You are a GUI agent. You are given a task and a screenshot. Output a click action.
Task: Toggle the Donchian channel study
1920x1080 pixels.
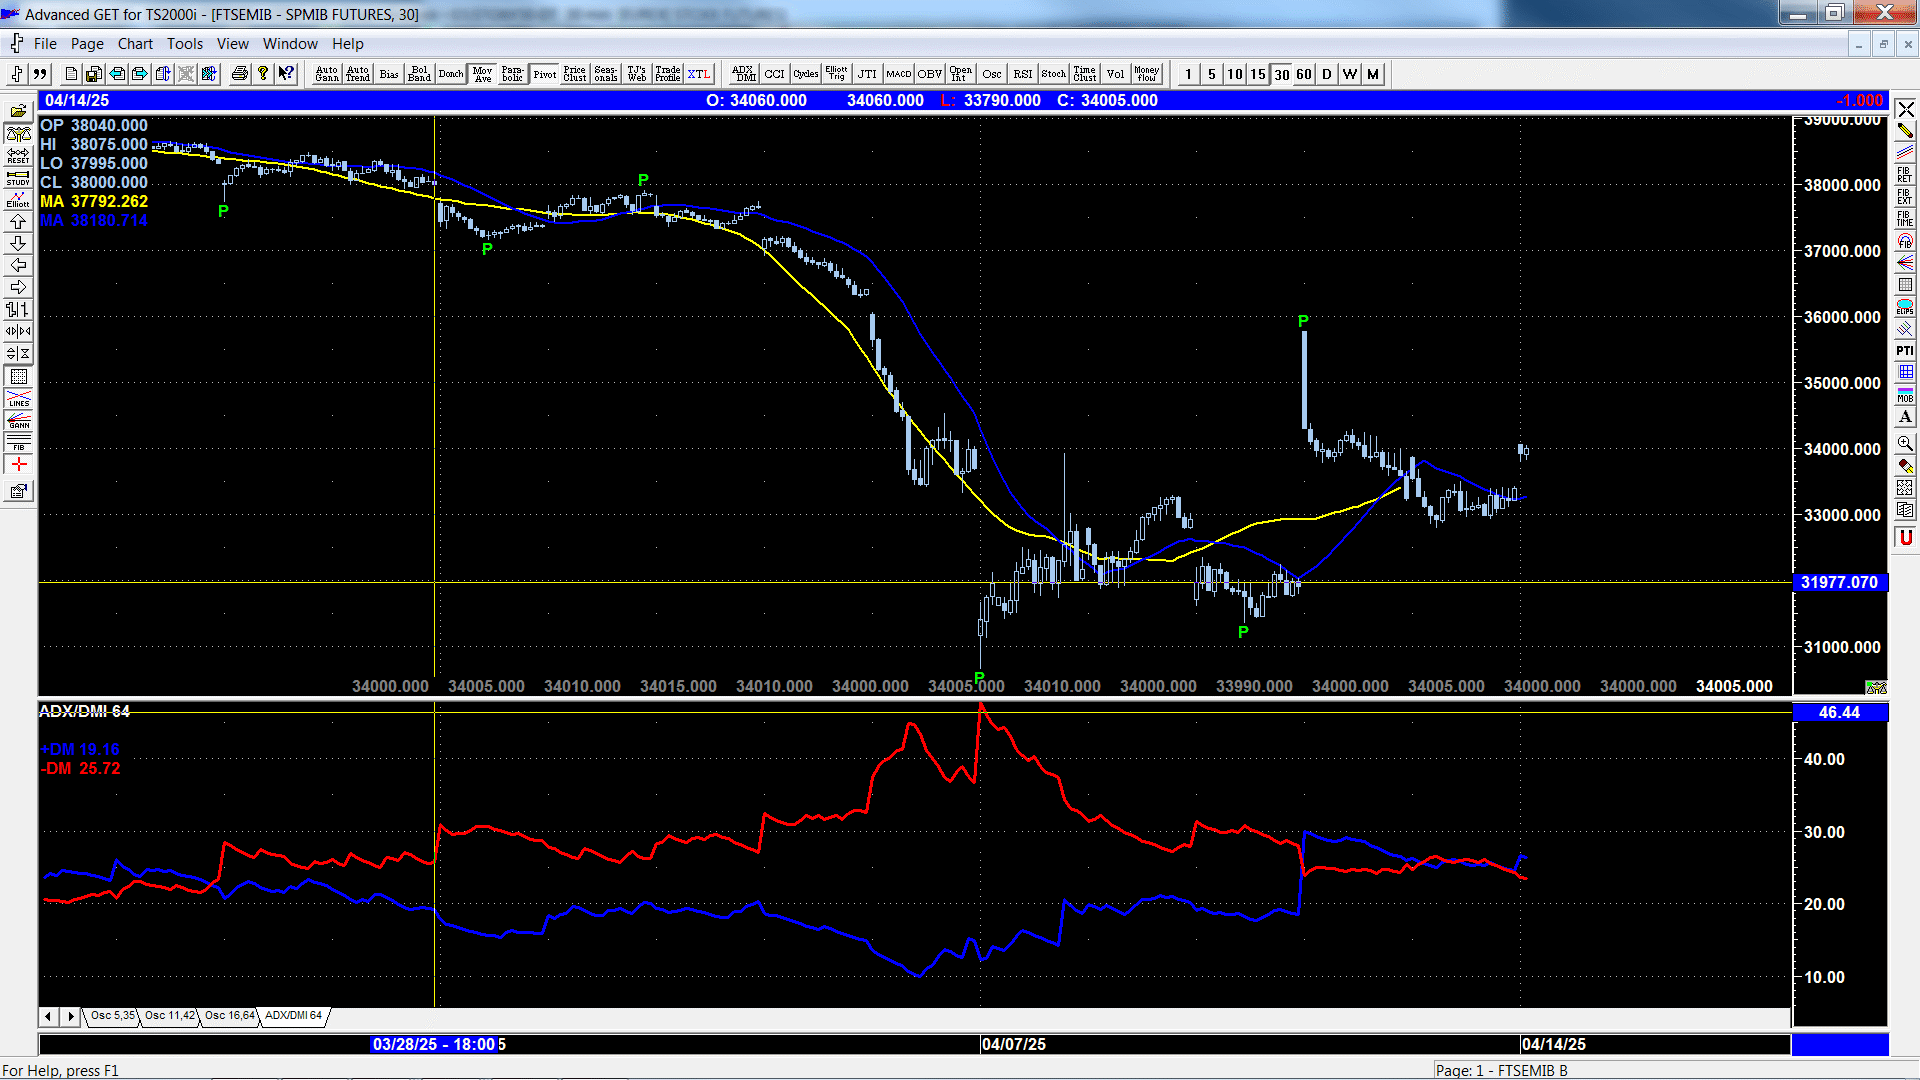point(451,74)
